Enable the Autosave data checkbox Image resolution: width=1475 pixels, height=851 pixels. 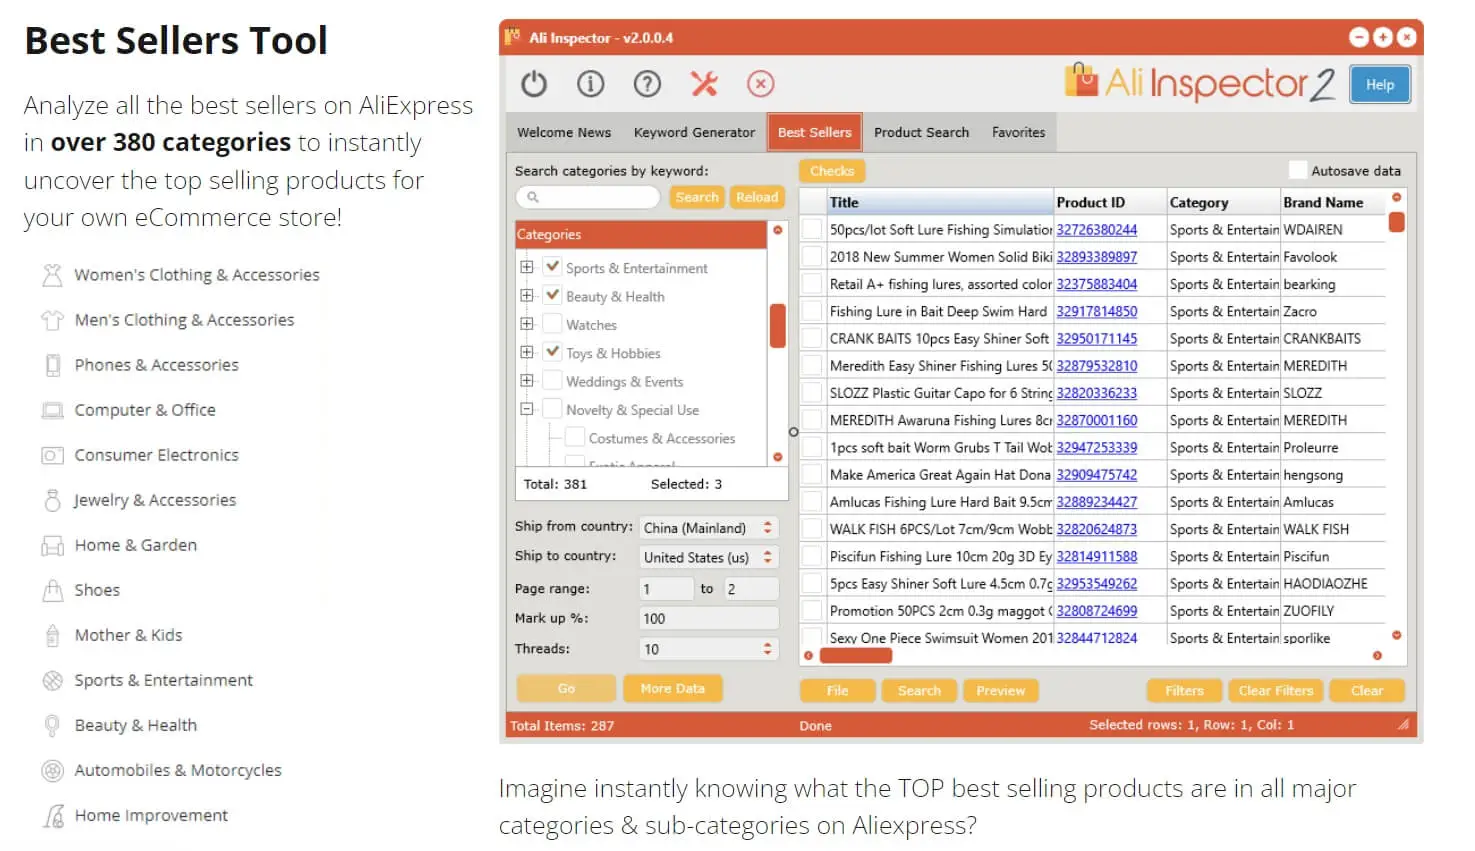(1298, 170)
